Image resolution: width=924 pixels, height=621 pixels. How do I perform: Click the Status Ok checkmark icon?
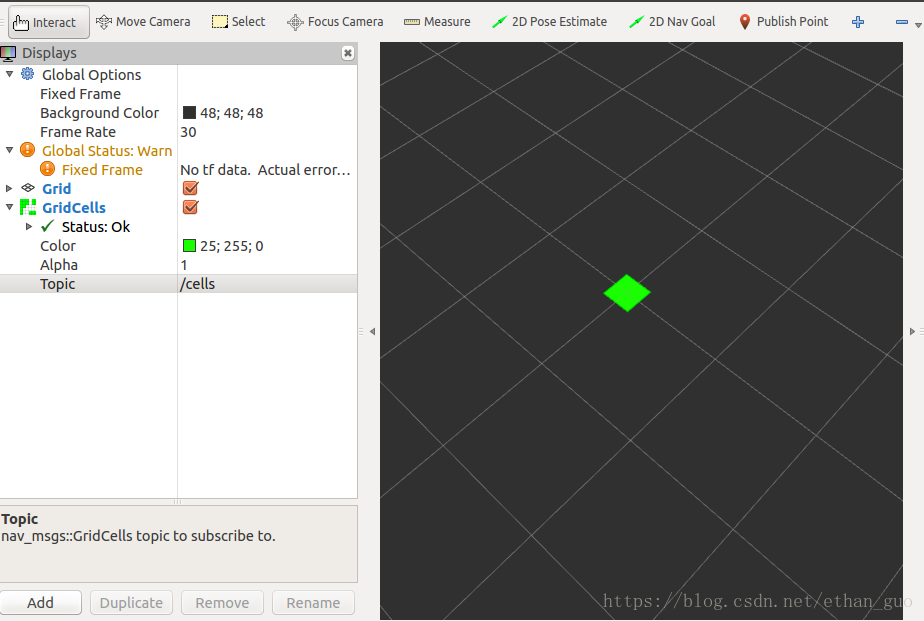(x=48, y=226)
